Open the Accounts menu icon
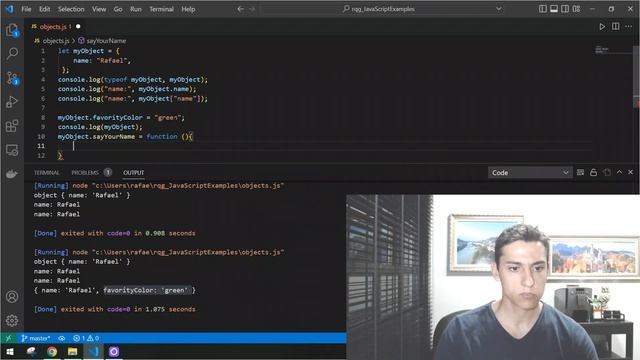Image resolution: width=640 pixels, height=360 pixels. click(x=12, y=296)
